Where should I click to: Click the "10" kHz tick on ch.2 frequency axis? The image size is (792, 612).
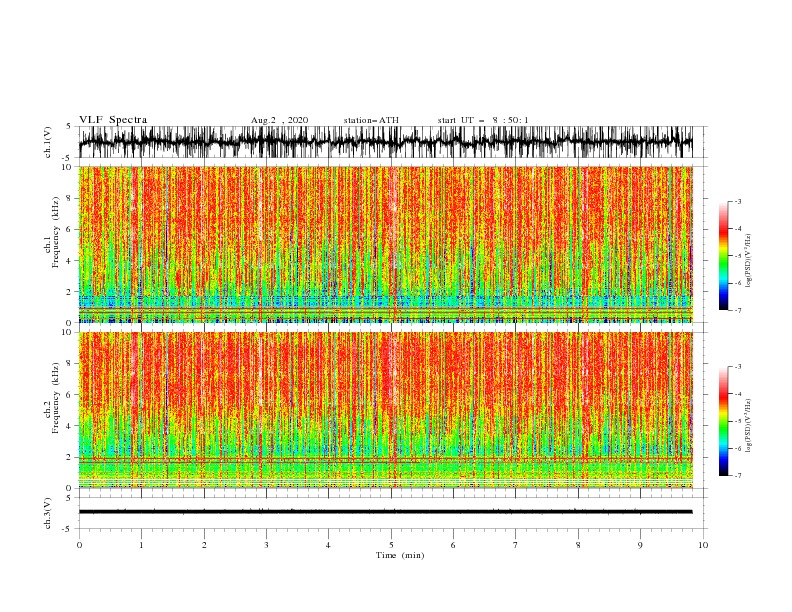pyautogui.click(x=68, y=332)
